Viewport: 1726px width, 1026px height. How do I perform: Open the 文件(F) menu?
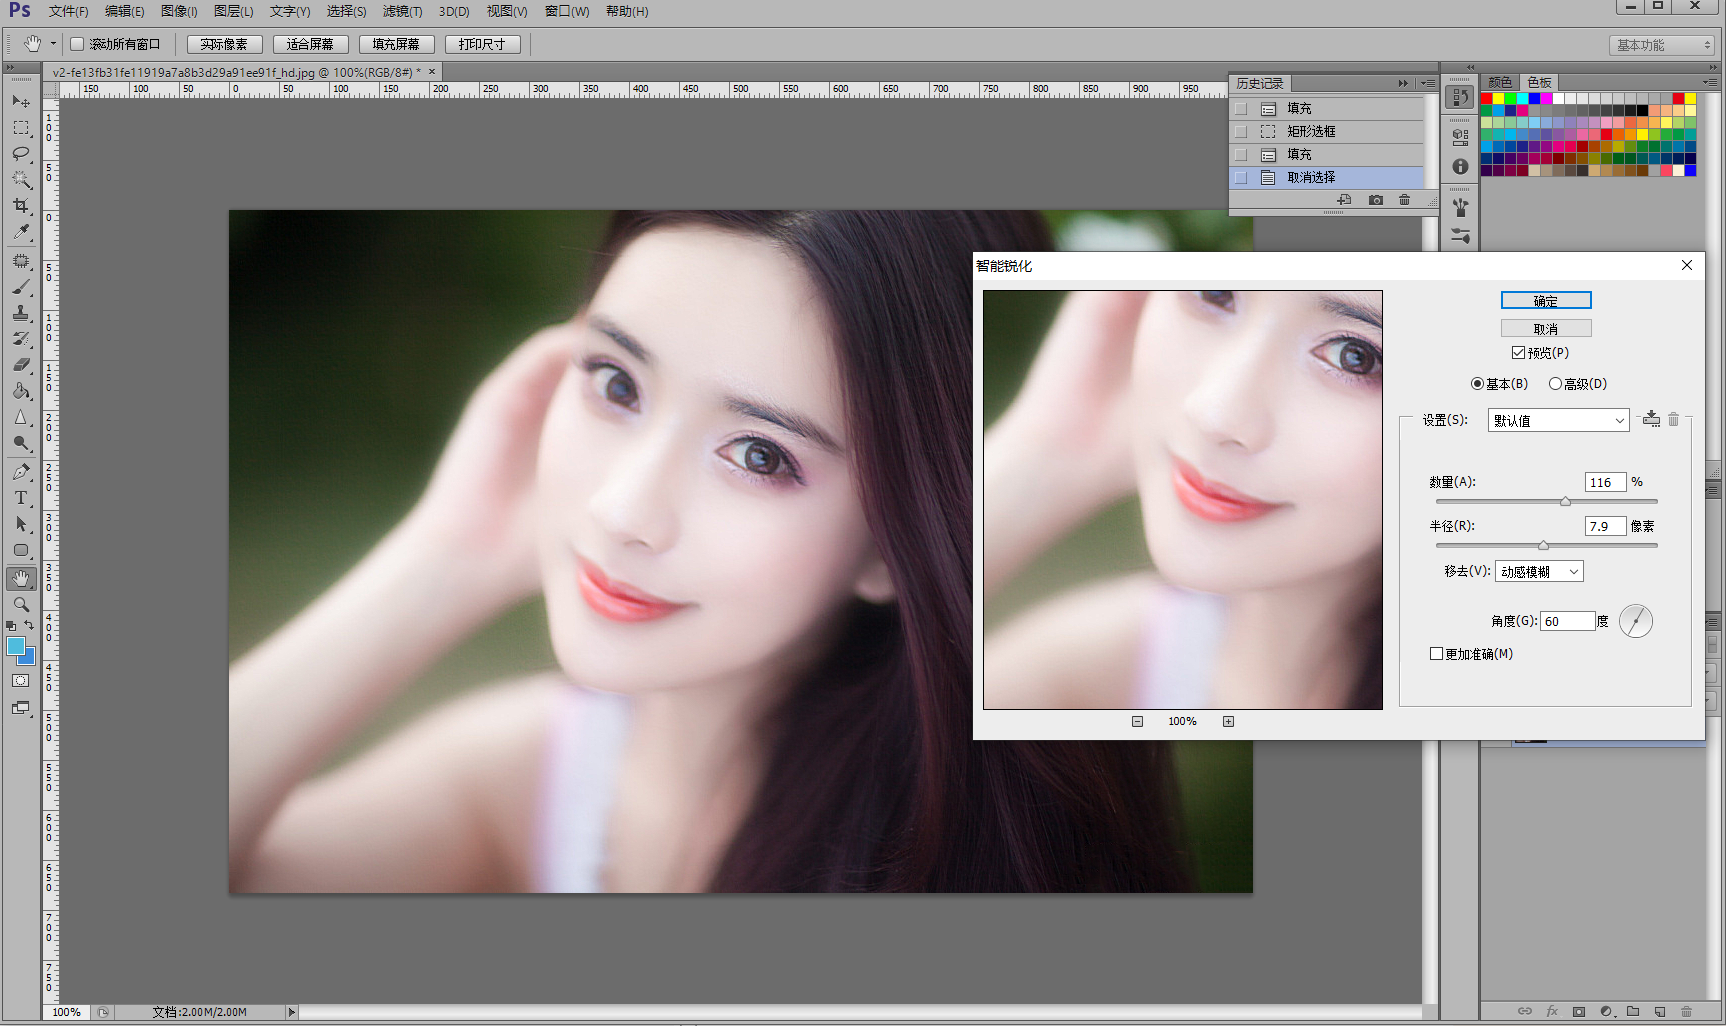coord(68,11)
